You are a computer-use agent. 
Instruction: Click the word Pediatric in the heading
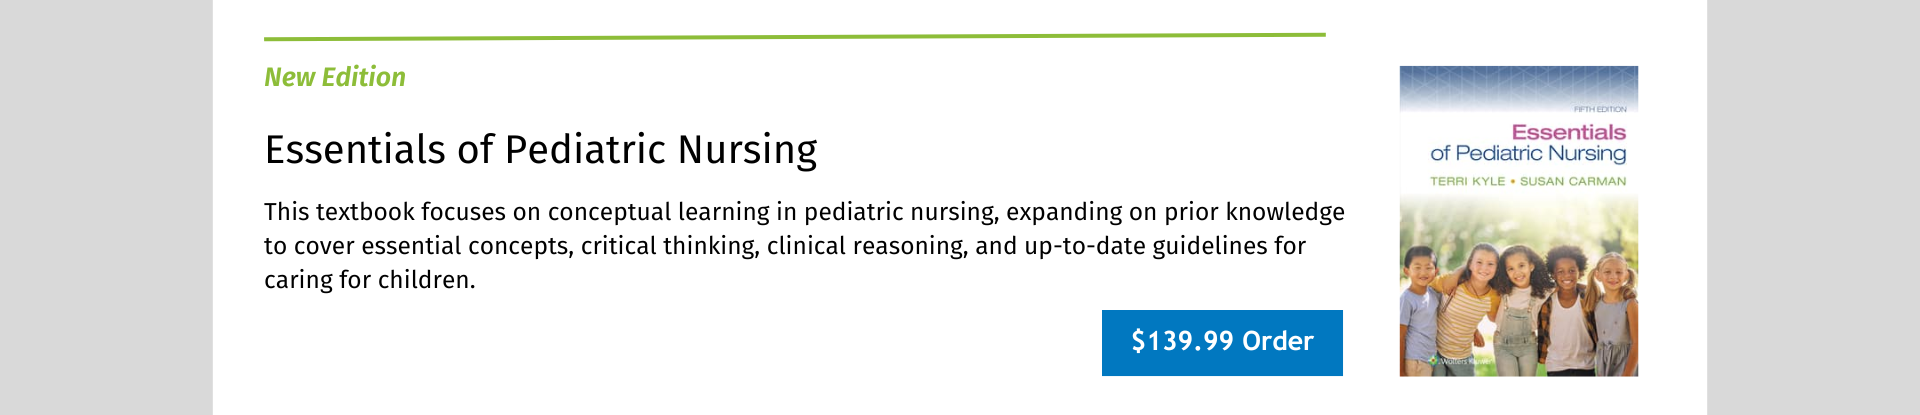click(x=585, y=150)
